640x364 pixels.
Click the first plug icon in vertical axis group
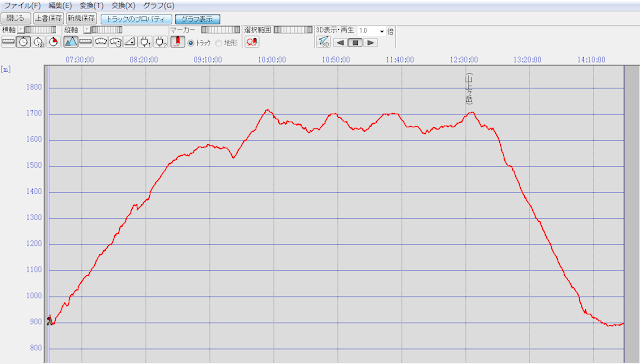pyautogui.click(x=146, y=42)
